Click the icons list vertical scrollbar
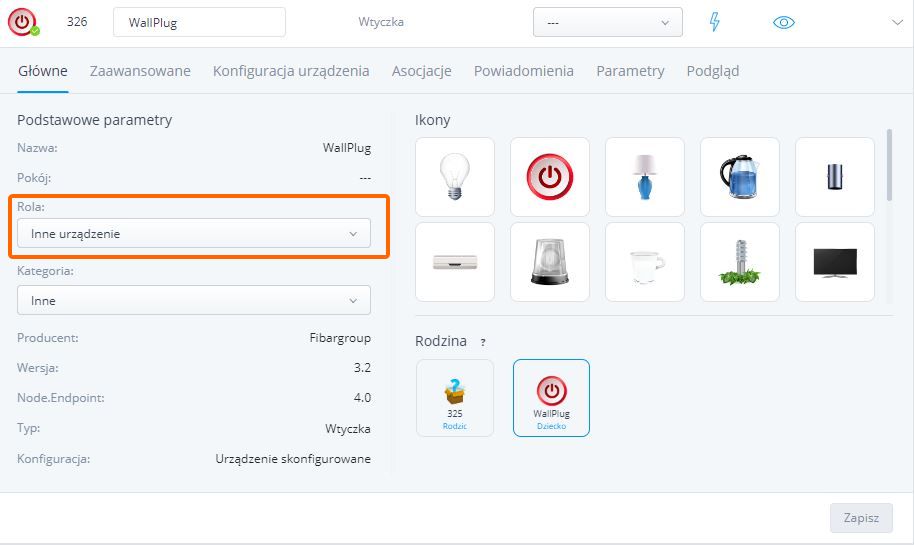This screenshot has height=545, width=914. click(x=888, y=165)
